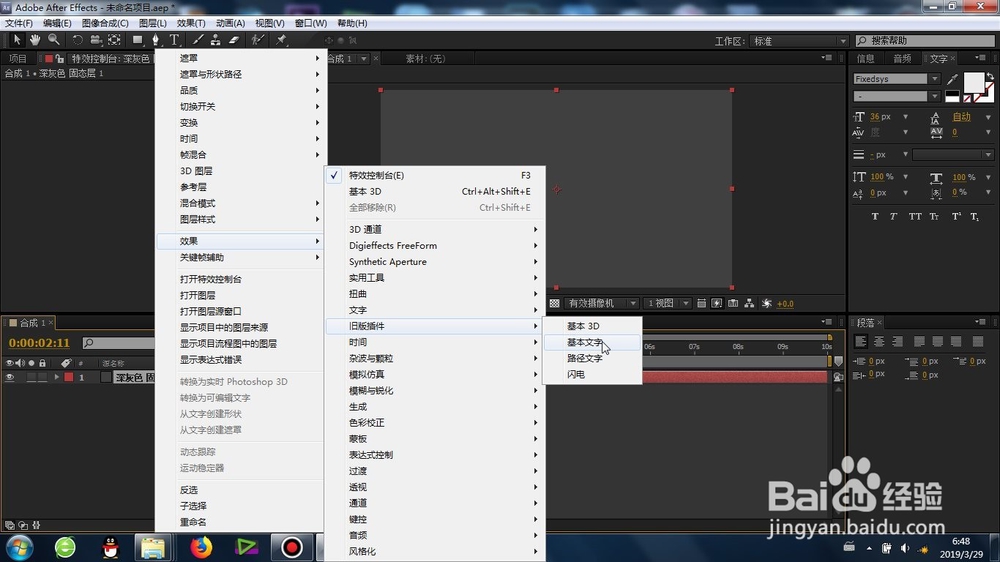Screen dimensions: 1000x562
Task: Toggle the effect controls panel lock
Action: point(59,59)
